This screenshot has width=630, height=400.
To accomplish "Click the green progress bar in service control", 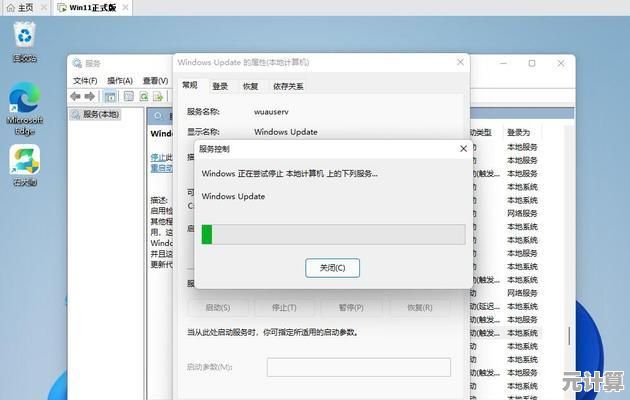I will click(207, 234).
